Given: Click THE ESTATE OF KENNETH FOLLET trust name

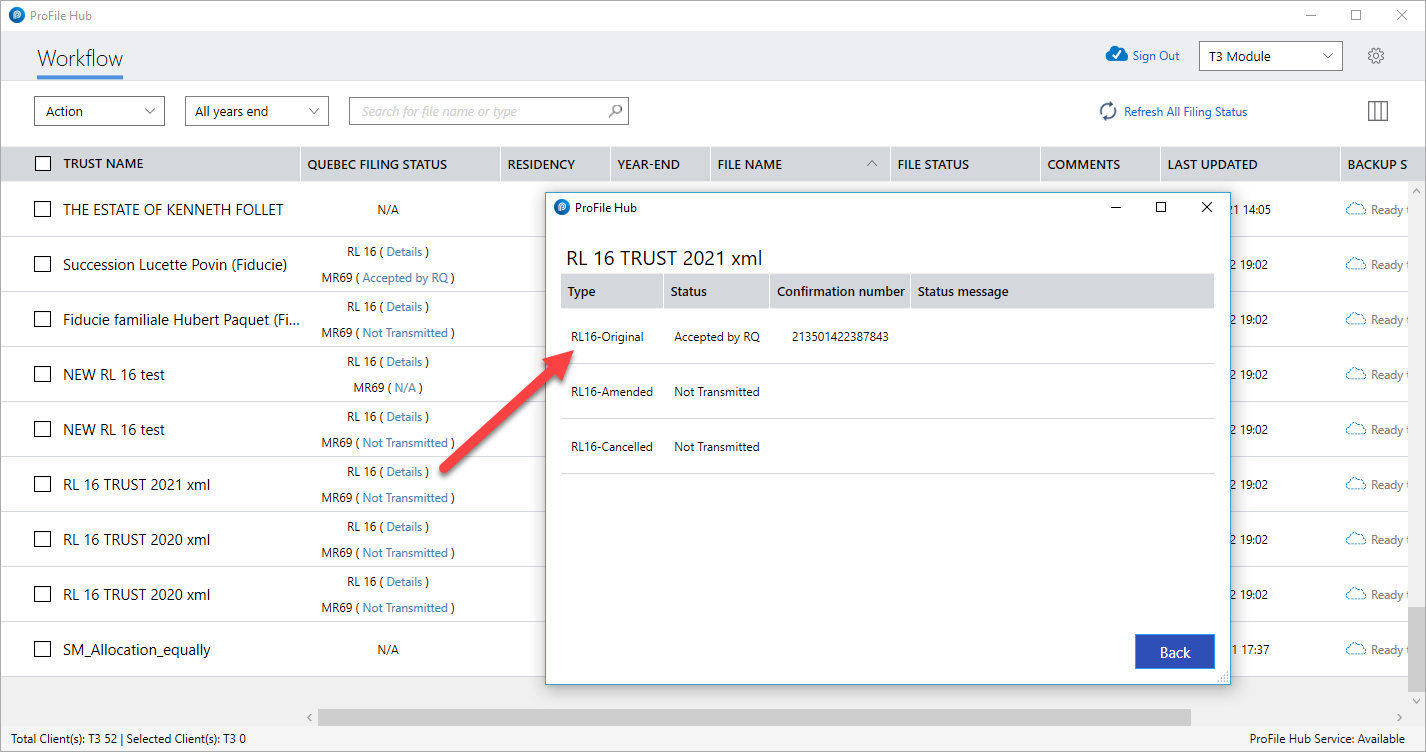Looking at the screenshot, I should (173, 209).
